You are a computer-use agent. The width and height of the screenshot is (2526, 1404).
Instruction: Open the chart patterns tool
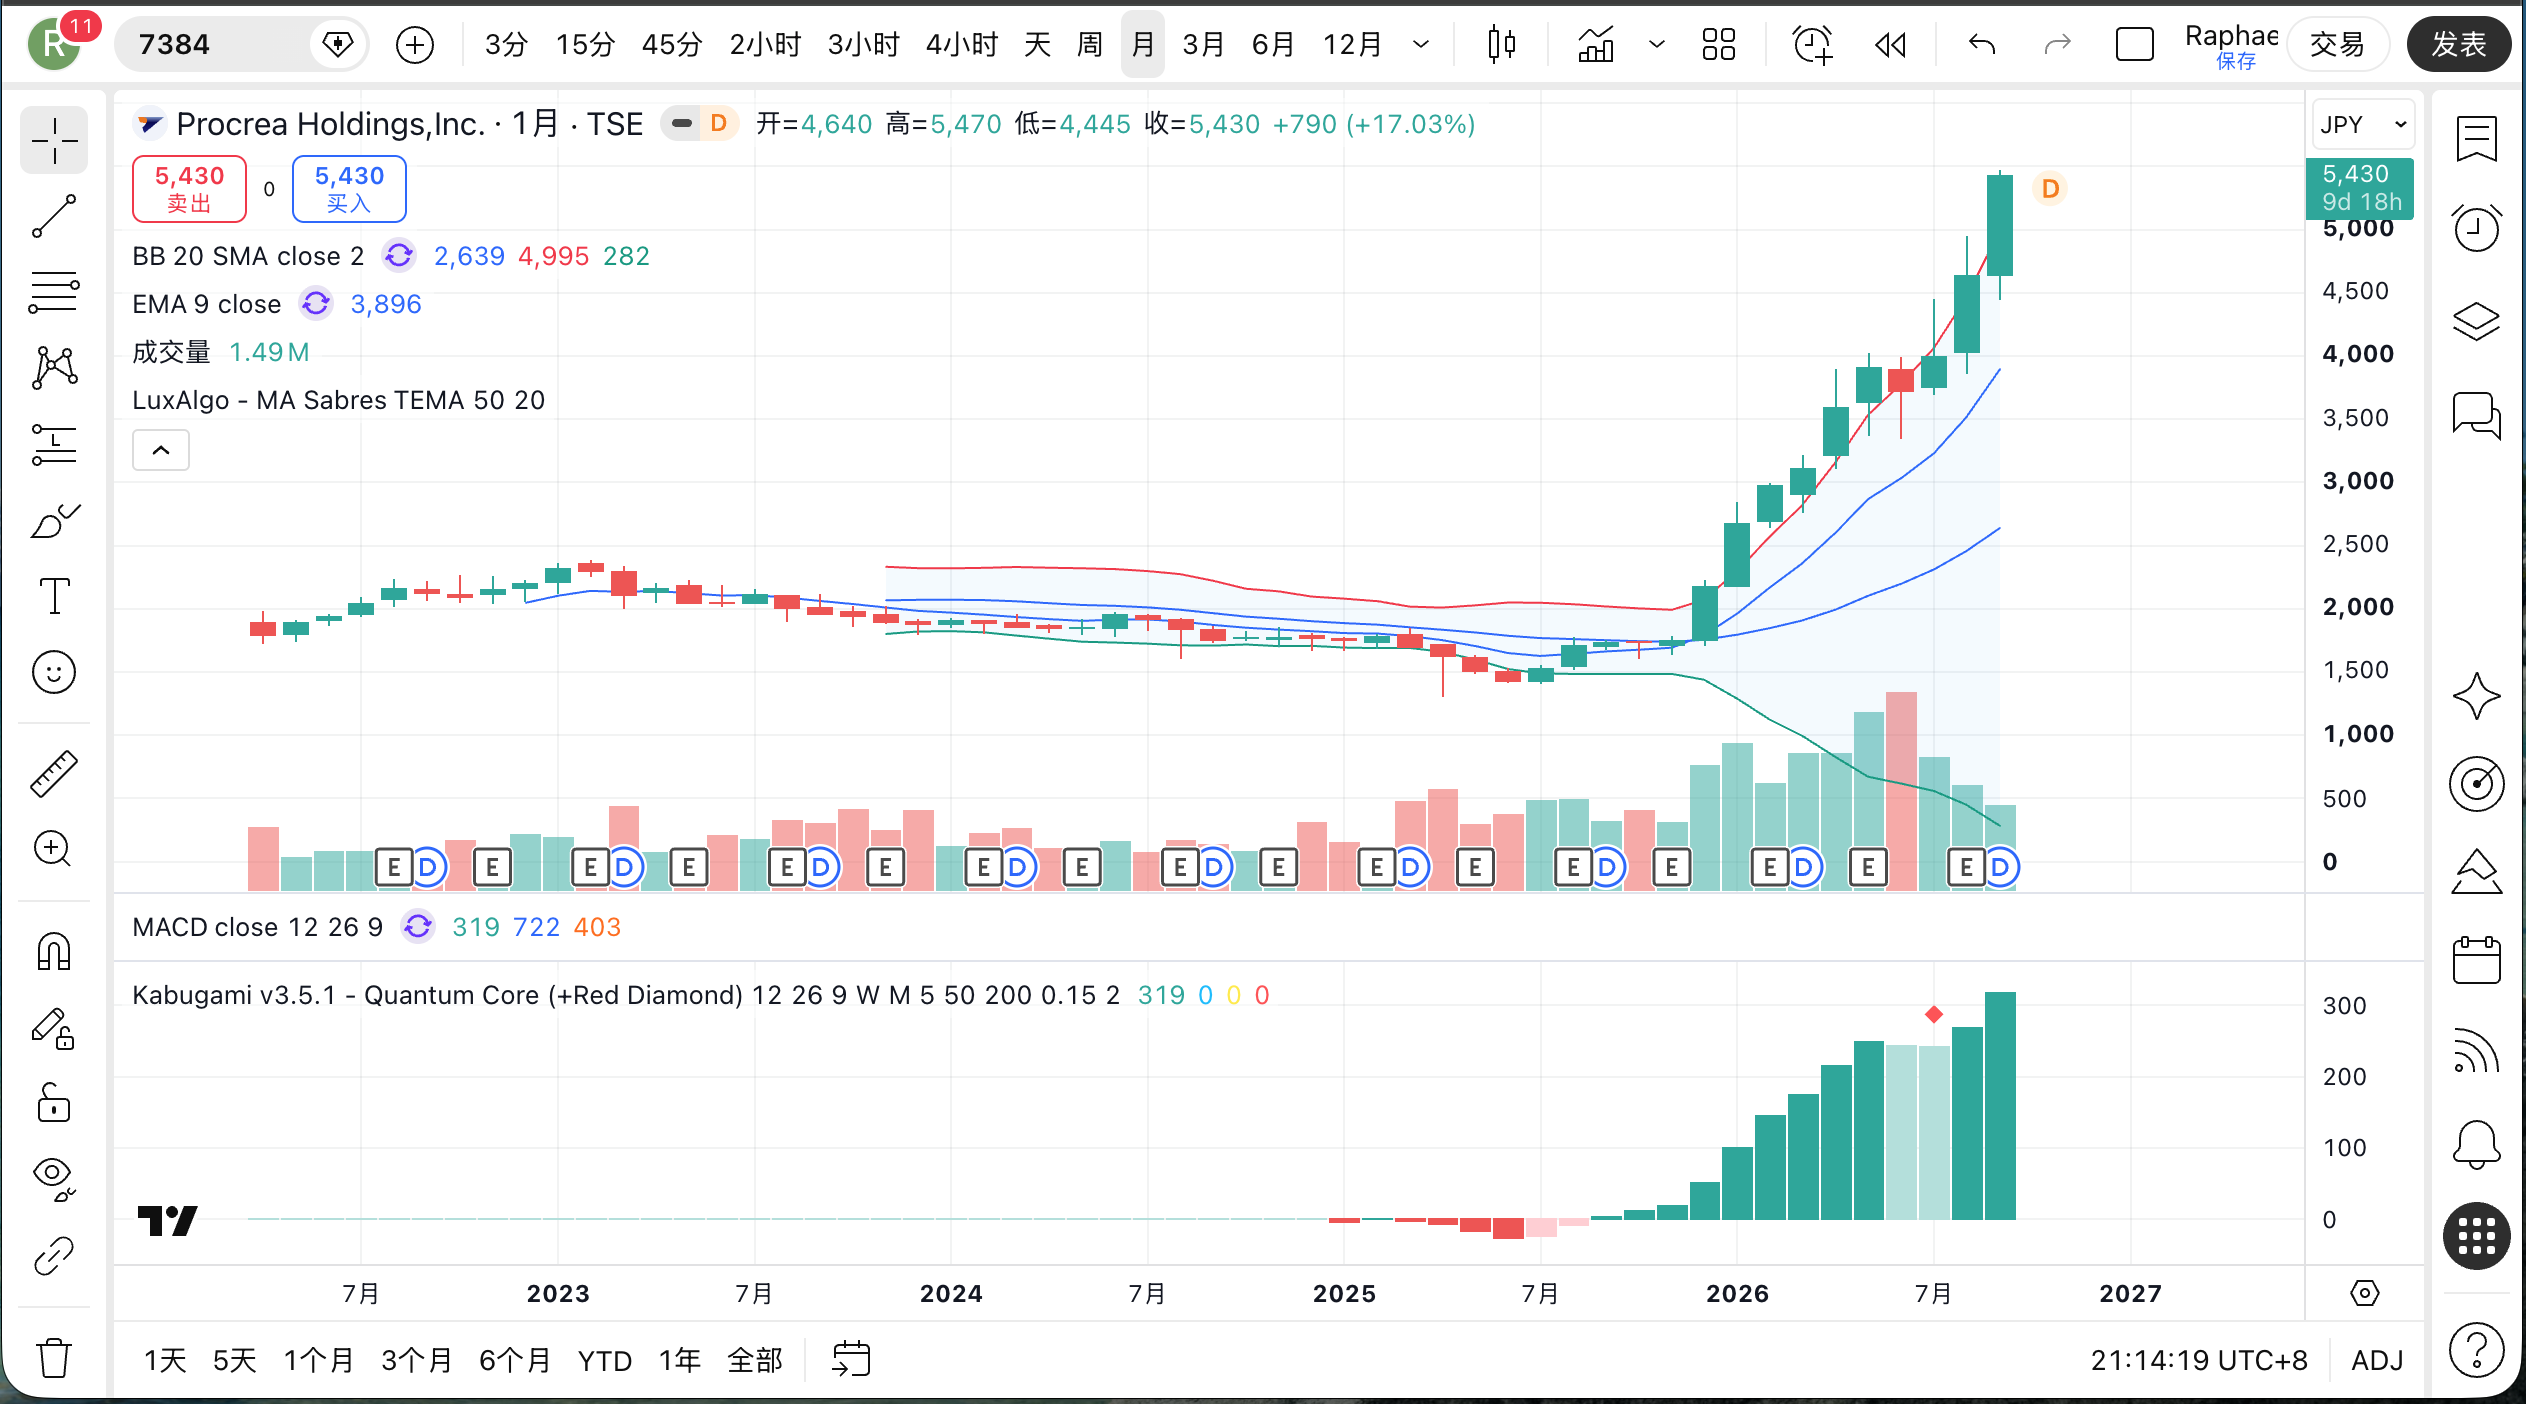[54, 368]
